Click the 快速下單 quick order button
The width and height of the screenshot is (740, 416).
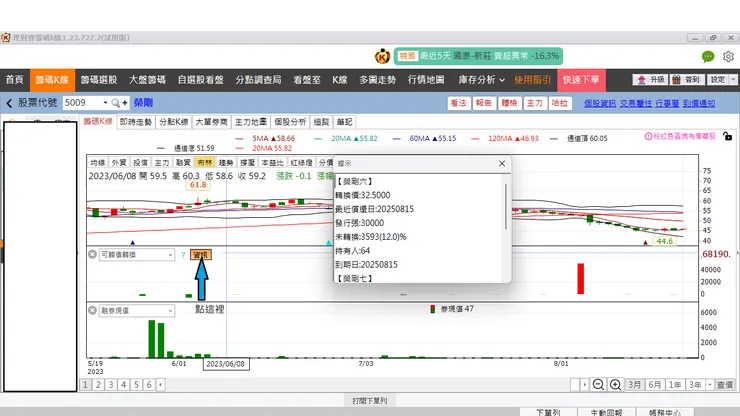[581, 80]
